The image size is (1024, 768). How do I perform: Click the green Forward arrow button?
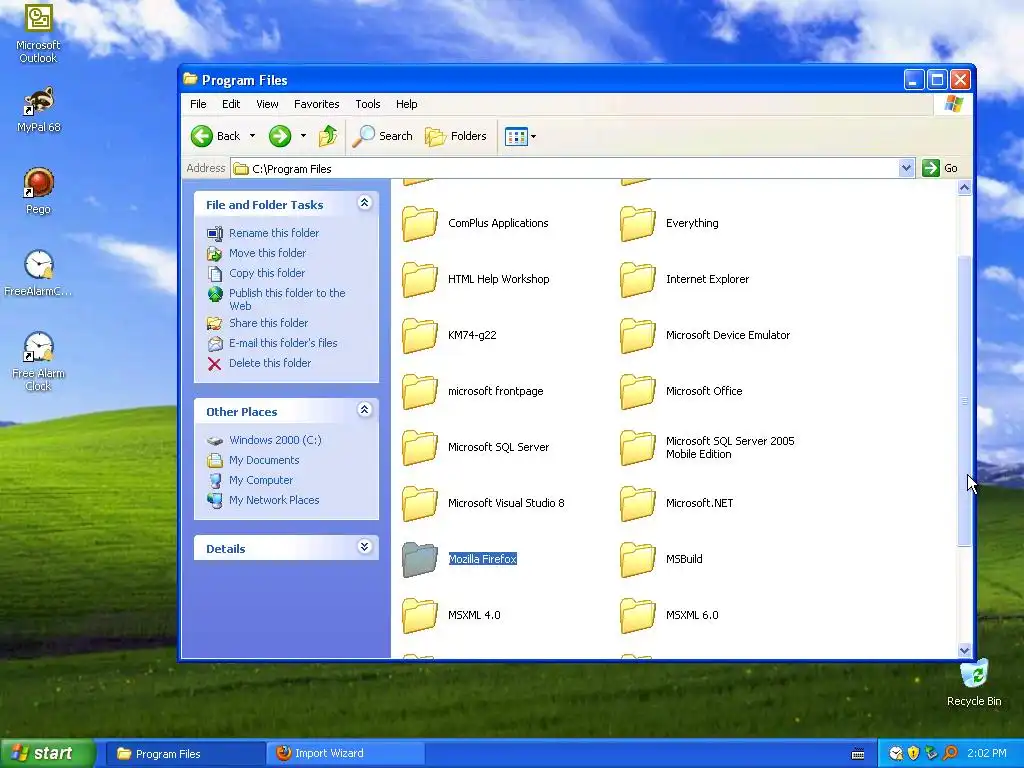[x=280, y=136]
